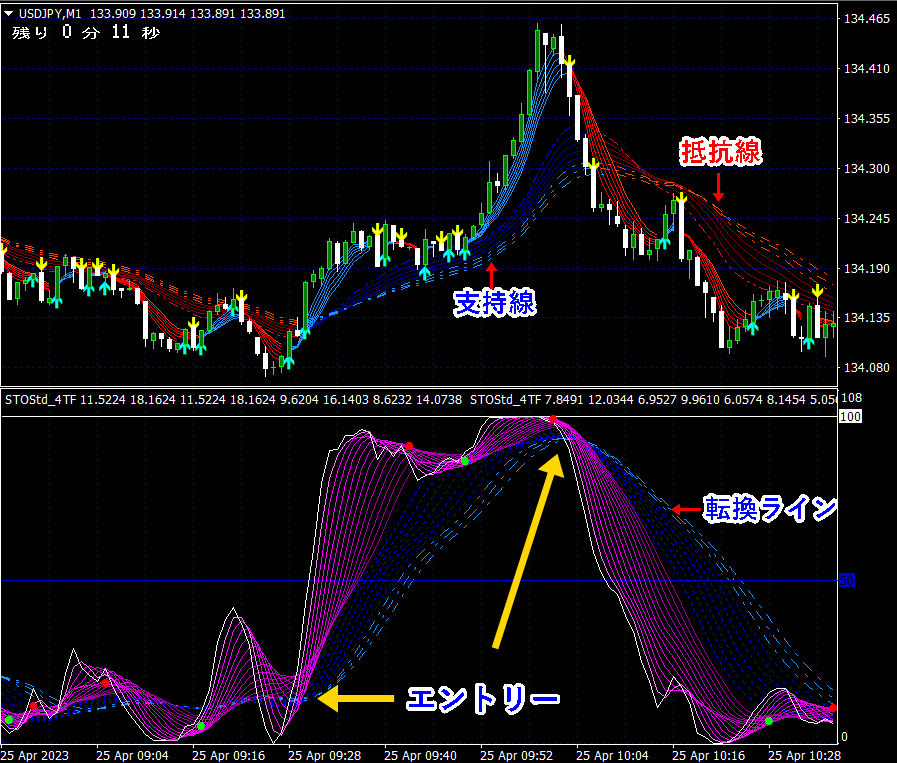Click the 25 Apr 09:52 time label
897x763 pixels.
520,754
